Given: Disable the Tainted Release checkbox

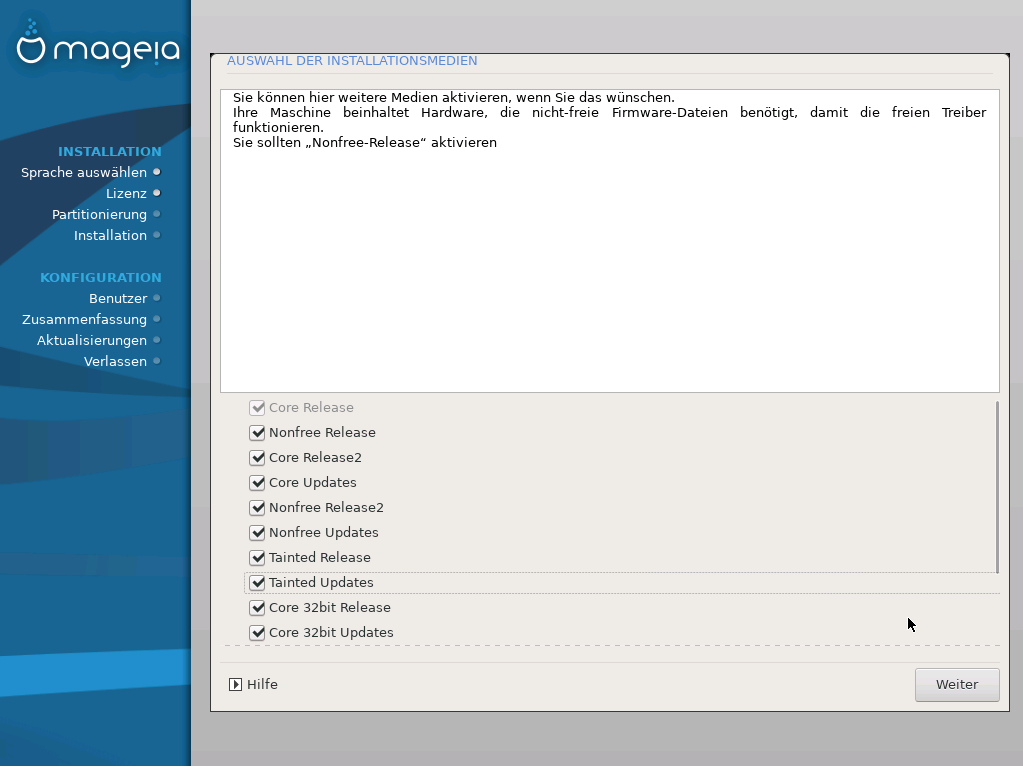Looking at the screenshot, I should point(257,558).
